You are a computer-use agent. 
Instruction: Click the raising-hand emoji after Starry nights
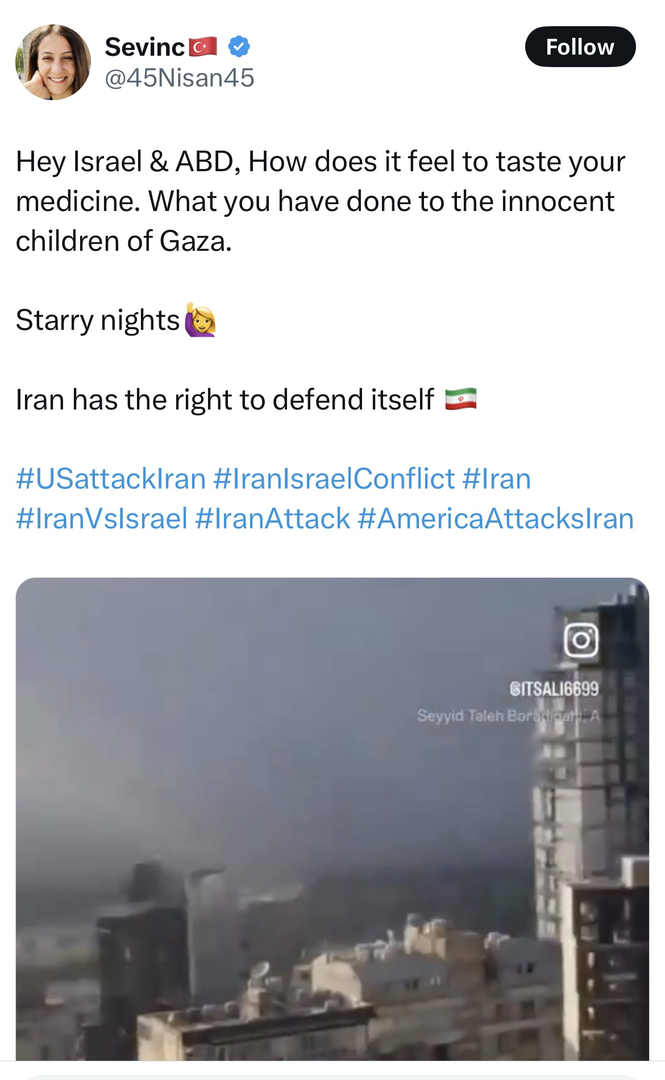[x=200, y=321]
